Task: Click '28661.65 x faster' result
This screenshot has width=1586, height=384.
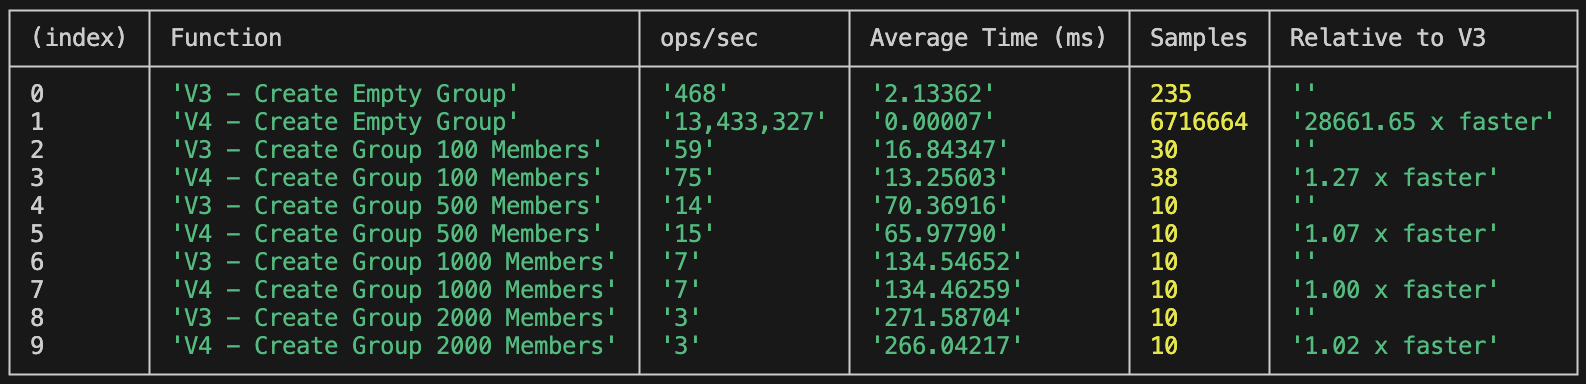Action: 1423,122
